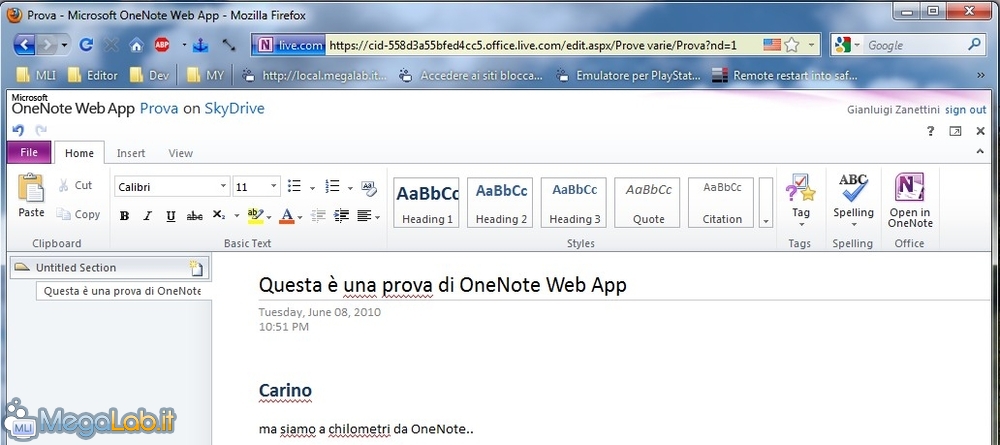The width and height of the screenshot is (1000, 445).
Task: Toggle underline formatting
Action: point(170,216)
